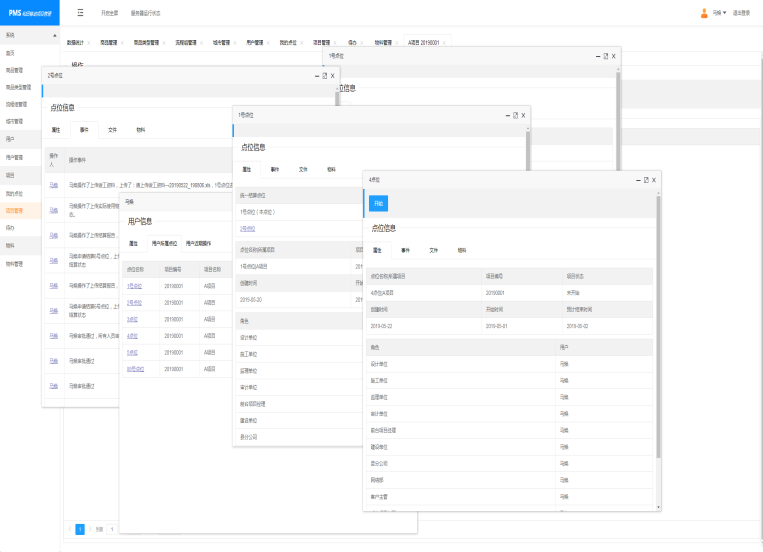Toggle the sidebar with the hamburger icon
Image resolution: width=763 pixels, height=552 pixels.
[80, 13]
